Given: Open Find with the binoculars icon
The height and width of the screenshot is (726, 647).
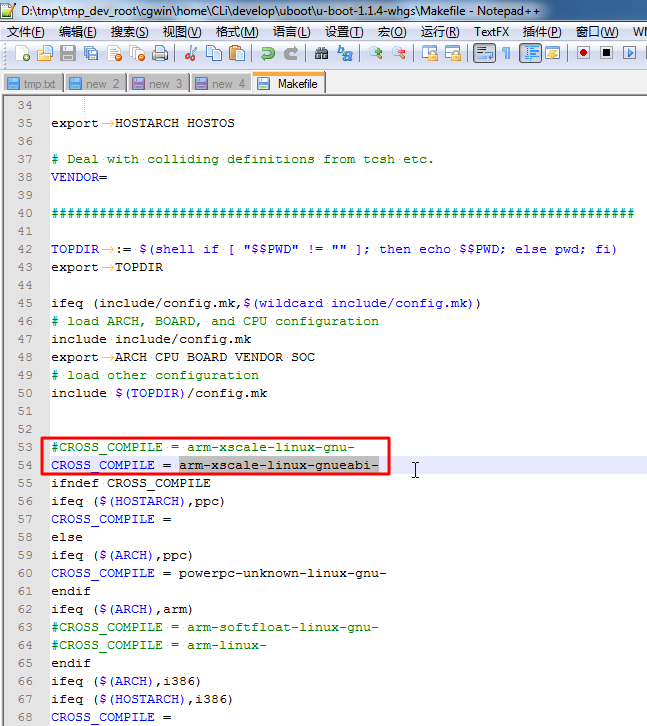Looking at the screenshot, I should pyautogui.click(x=321, y=53).
